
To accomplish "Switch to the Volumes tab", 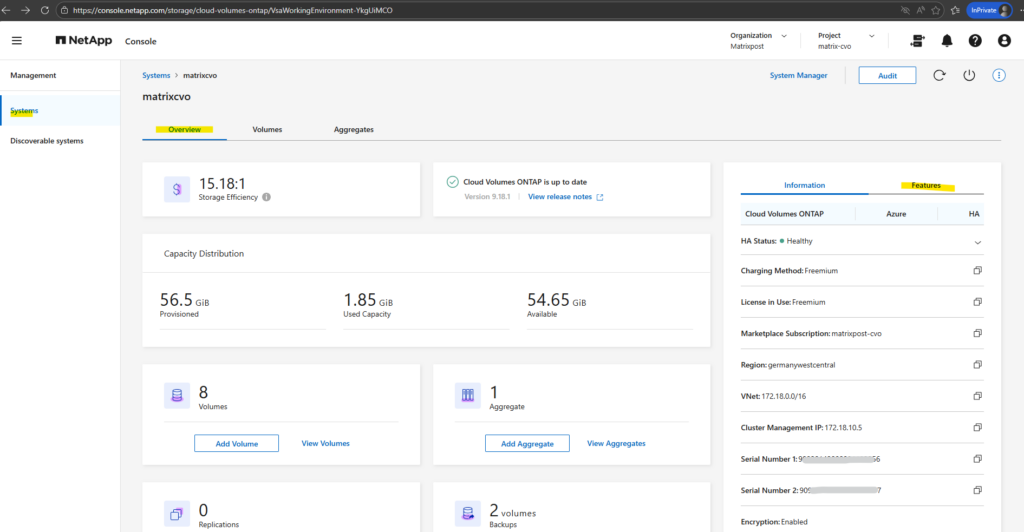I will [x=267, y=130].
